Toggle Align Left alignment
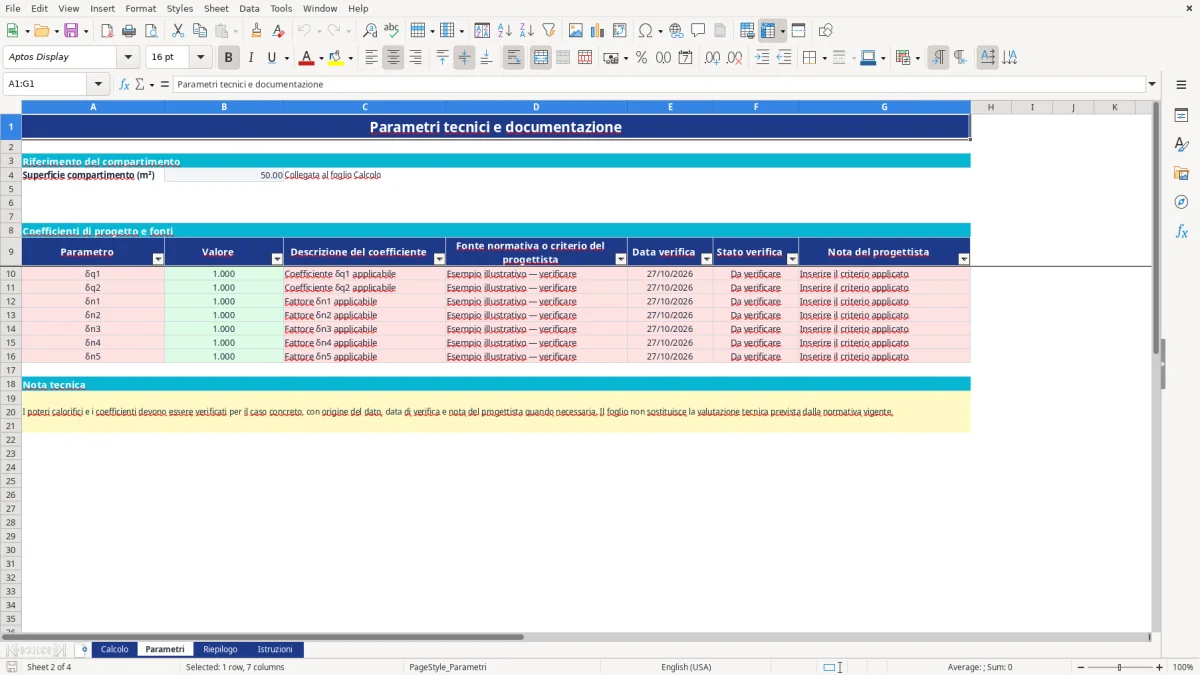Image resolution: width=1200 pixels, height=675 pixels. coord(371,58)
